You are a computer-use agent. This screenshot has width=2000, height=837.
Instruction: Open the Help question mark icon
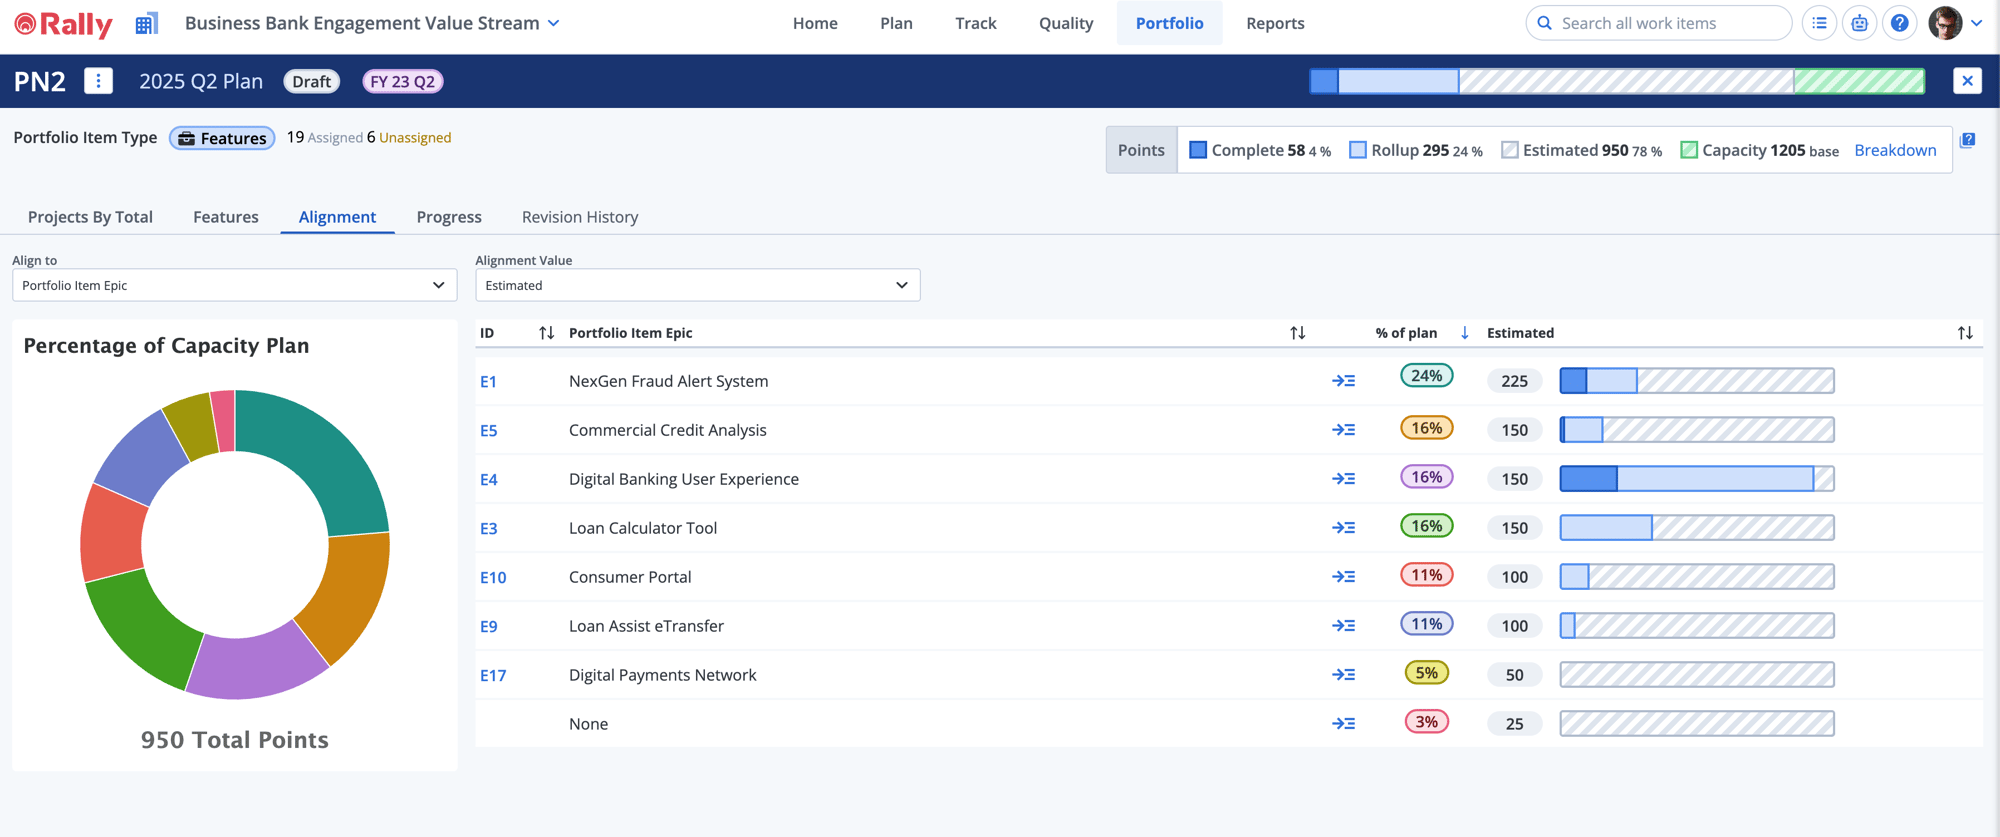coord(1899,23)
